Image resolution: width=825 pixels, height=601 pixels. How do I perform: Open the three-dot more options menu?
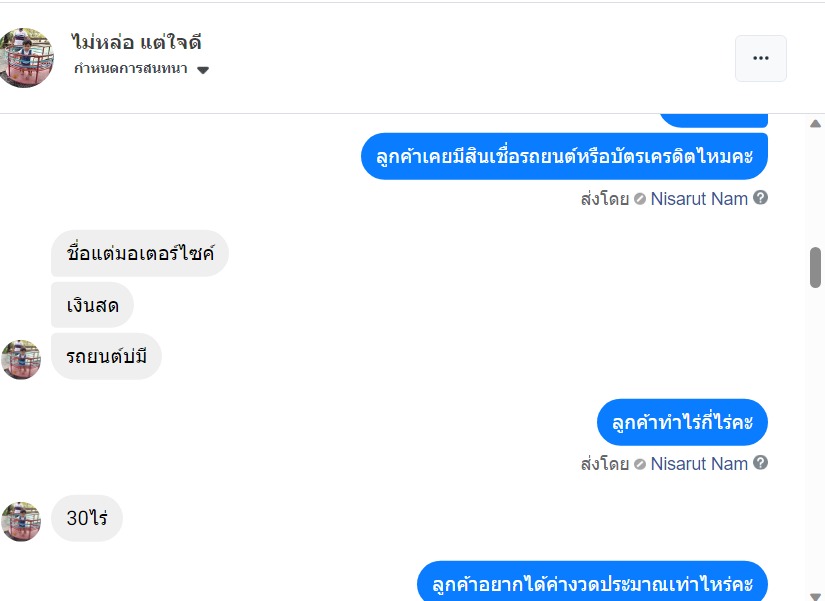coord(760,58)
